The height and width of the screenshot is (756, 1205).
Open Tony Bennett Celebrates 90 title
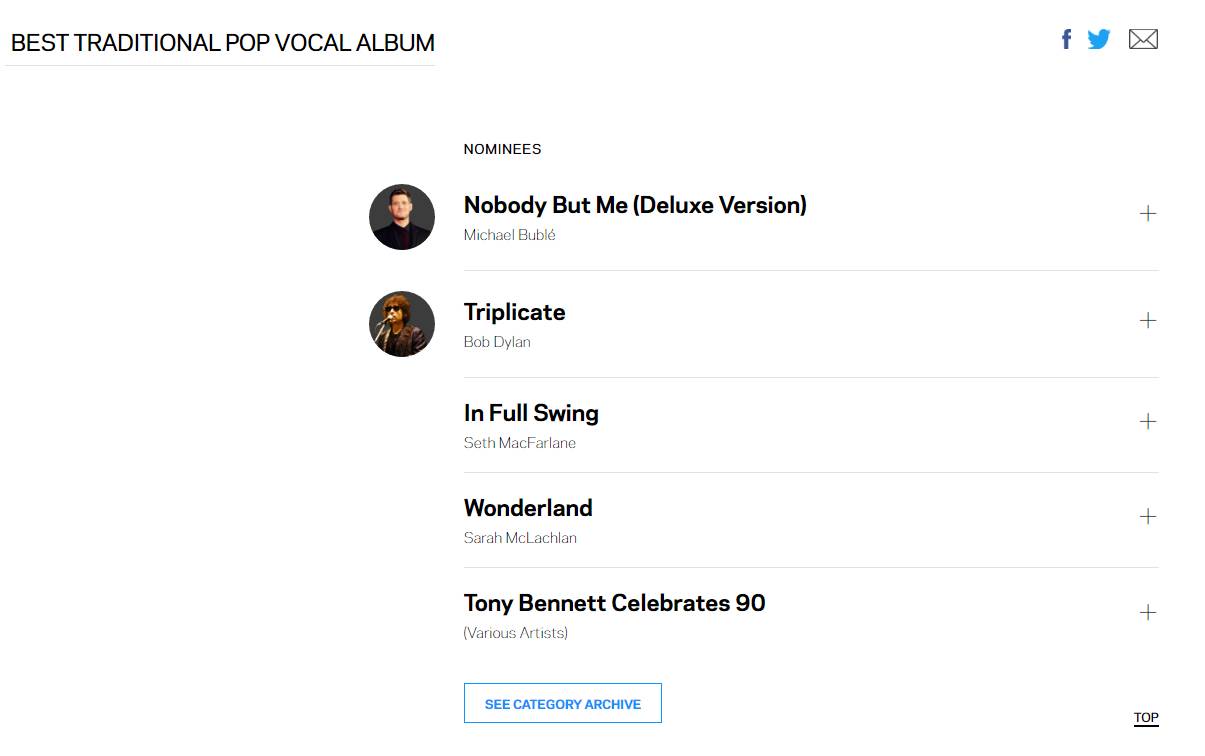(x=615, y=603)
